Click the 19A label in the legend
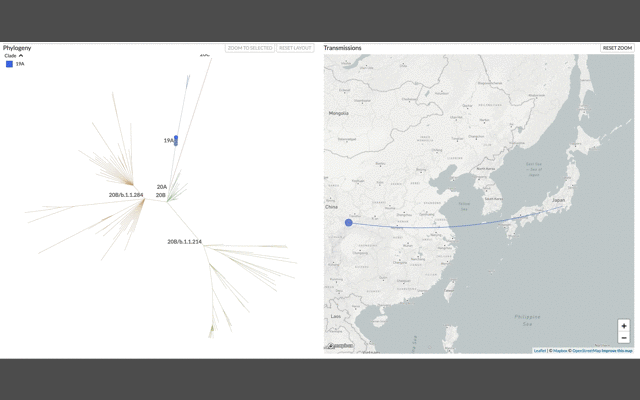This screenshot has height=400, width=640. [20, 64]
